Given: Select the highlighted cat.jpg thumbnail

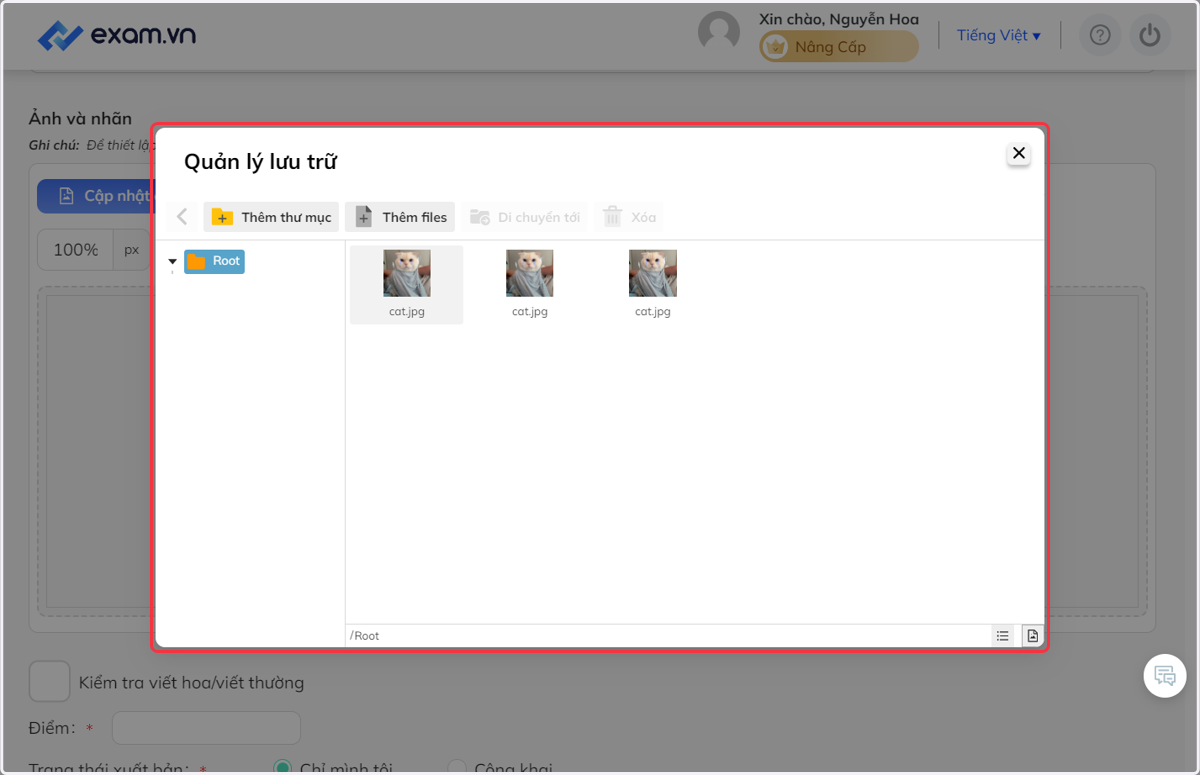Looking at the screenshot, I should click(407, 284).
